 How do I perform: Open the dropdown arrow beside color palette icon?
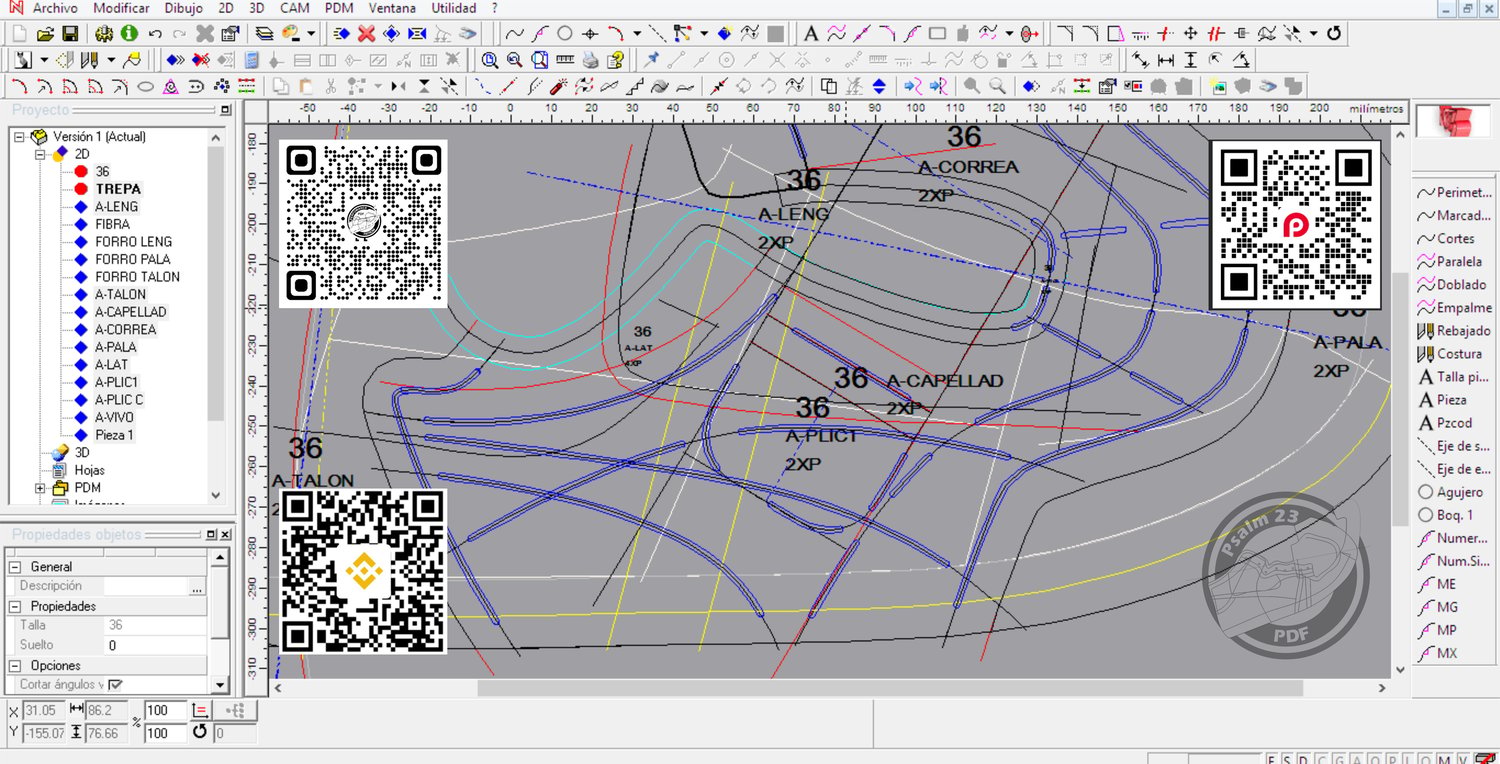click(x=311, y=33)
